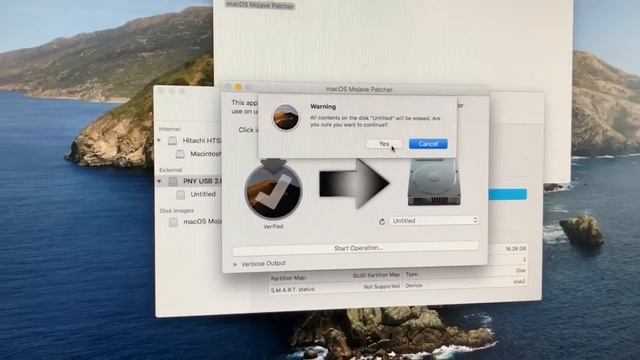Click the Warning heading text
The height and width of the screenshot is (360, 640).
[x=323, y=107]
